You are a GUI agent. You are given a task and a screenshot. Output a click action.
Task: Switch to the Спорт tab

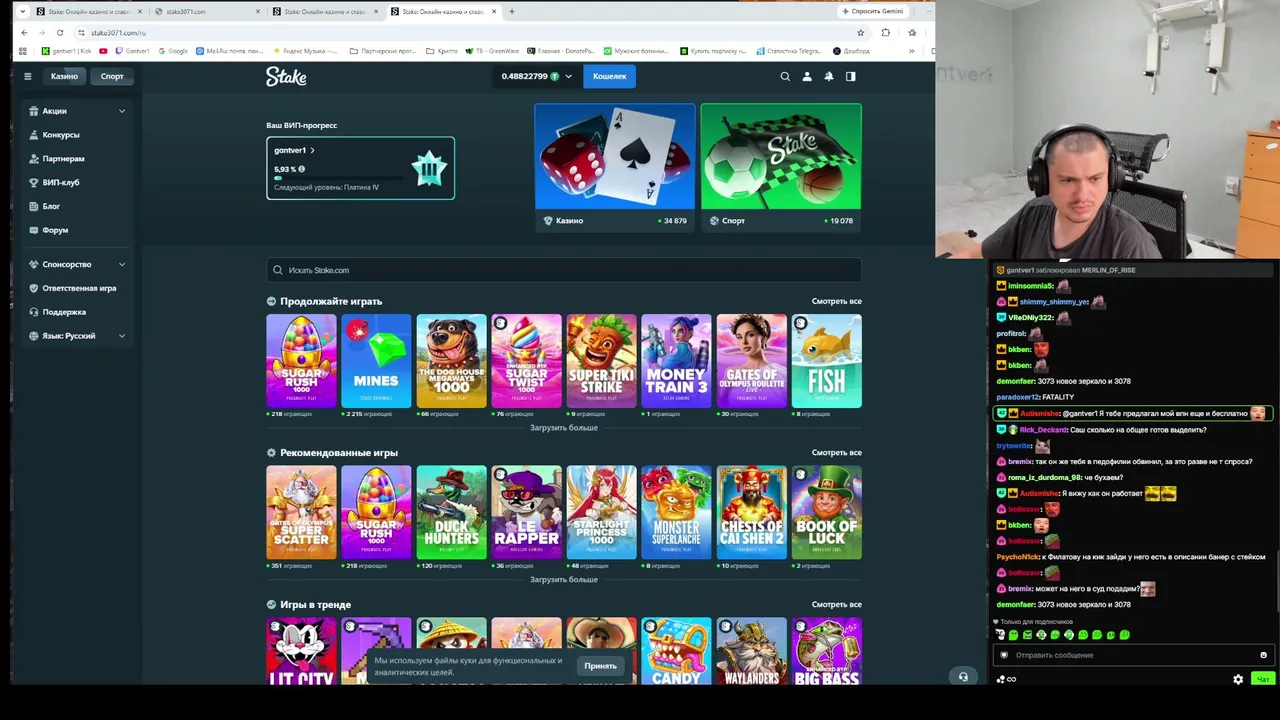112,76
